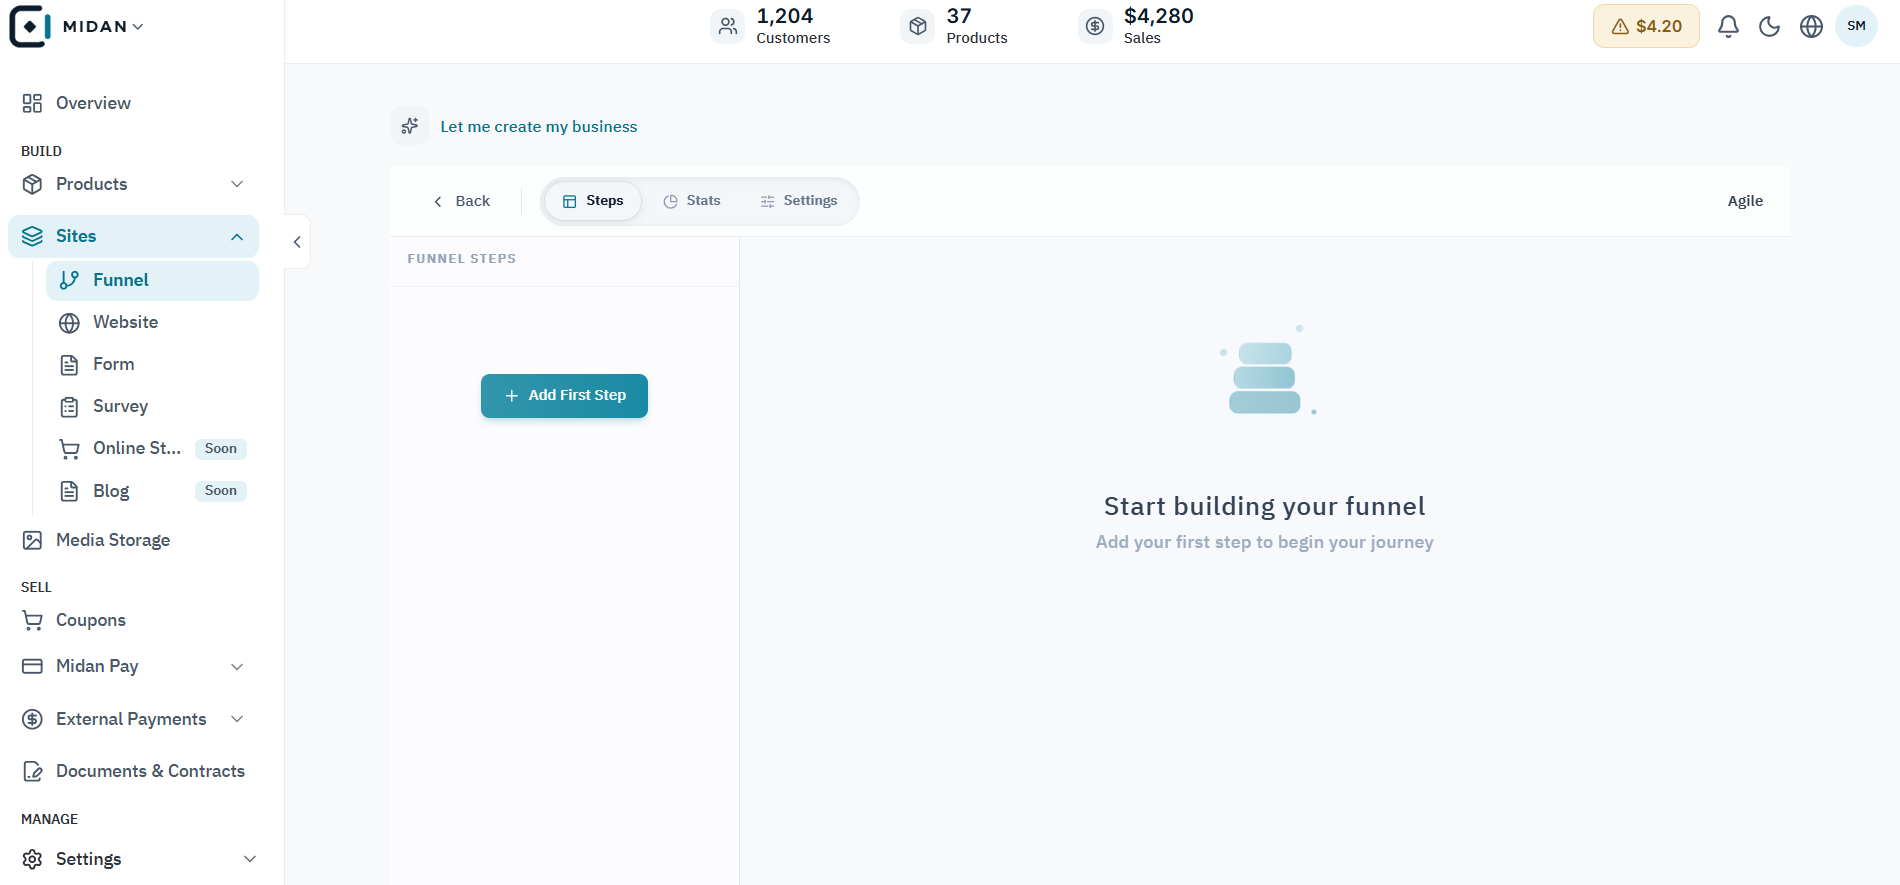1900x885 pixels.
Task: Click Blog sidebar item
Action: coord(152,491)
